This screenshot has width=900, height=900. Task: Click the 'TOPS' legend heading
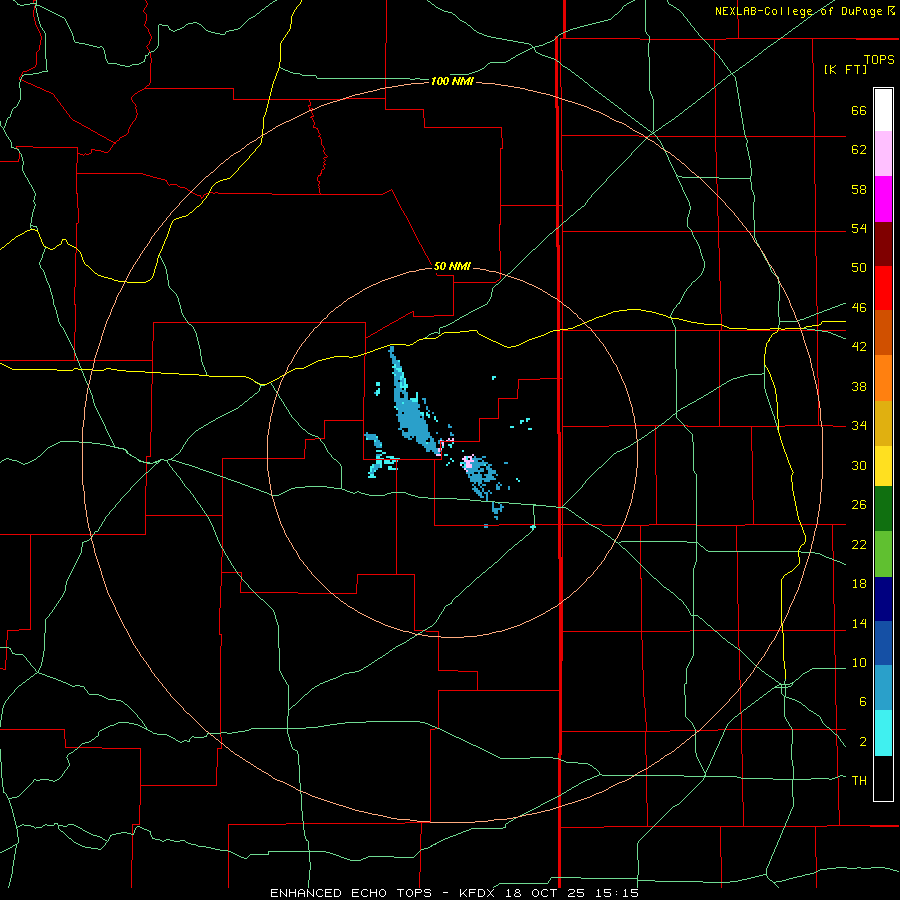coord(879,59)
